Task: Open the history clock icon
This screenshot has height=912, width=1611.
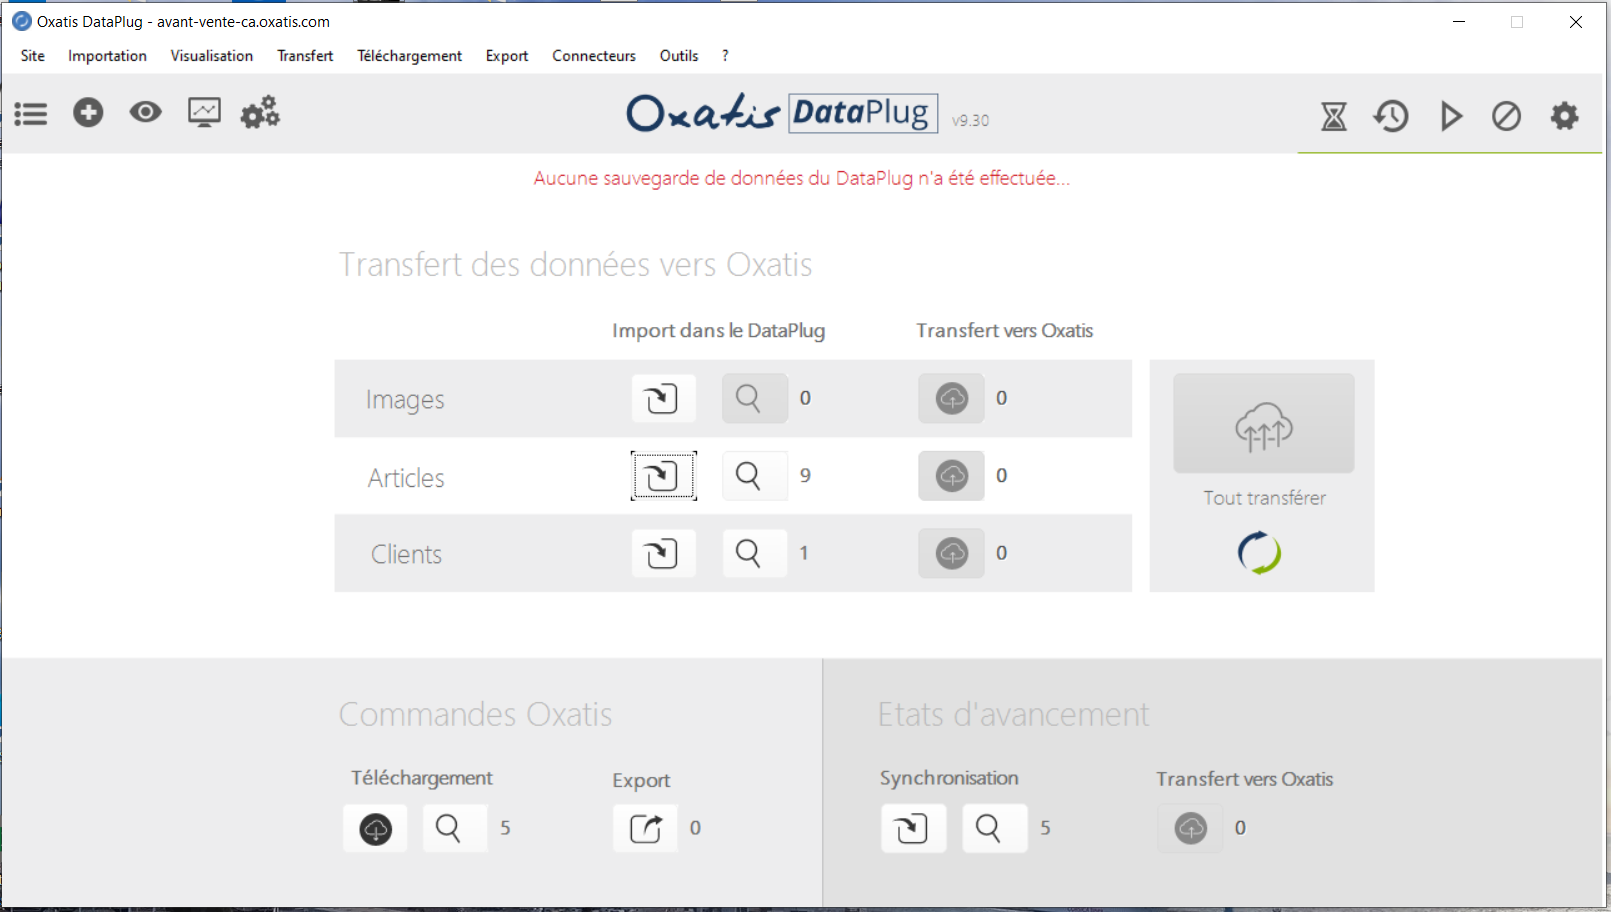Action: point(1391,117)
